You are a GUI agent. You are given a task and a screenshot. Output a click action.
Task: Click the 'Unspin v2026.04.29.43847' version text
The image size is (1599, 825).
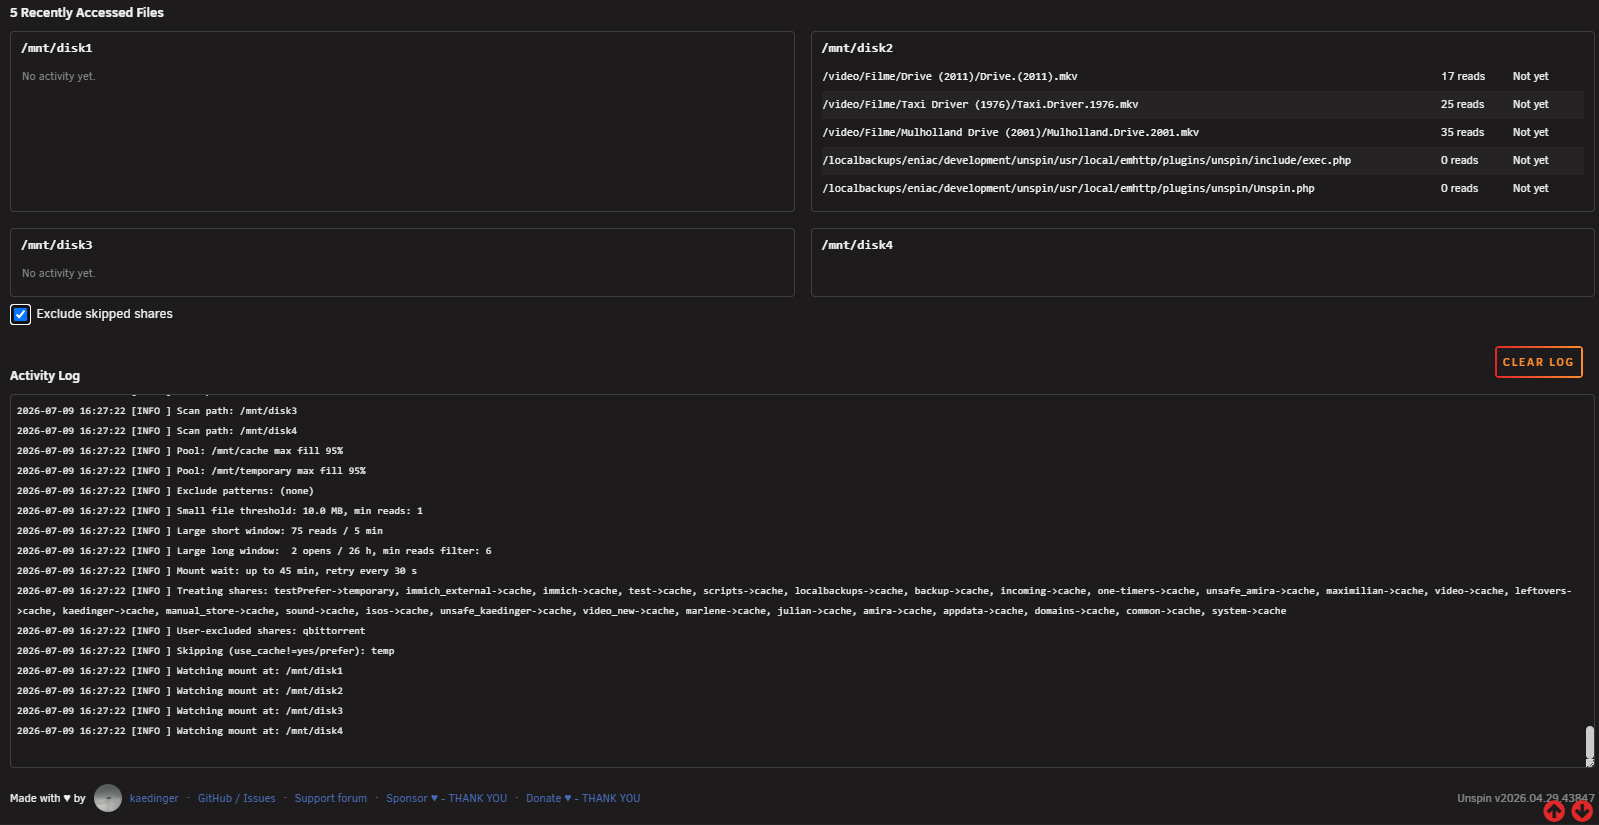(x=1525, y=798)
